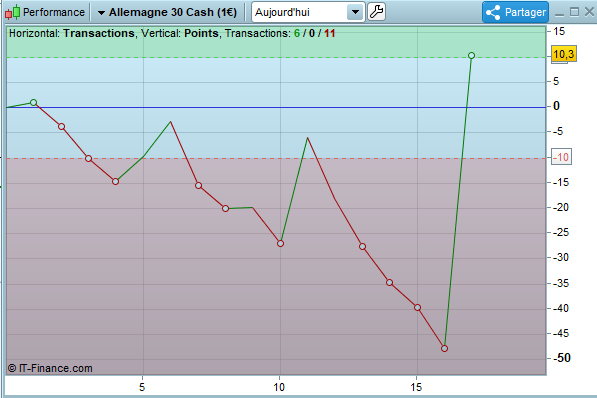Click the 15 label on horizontal axis
The image size is (597, 398).
point(416,387)
